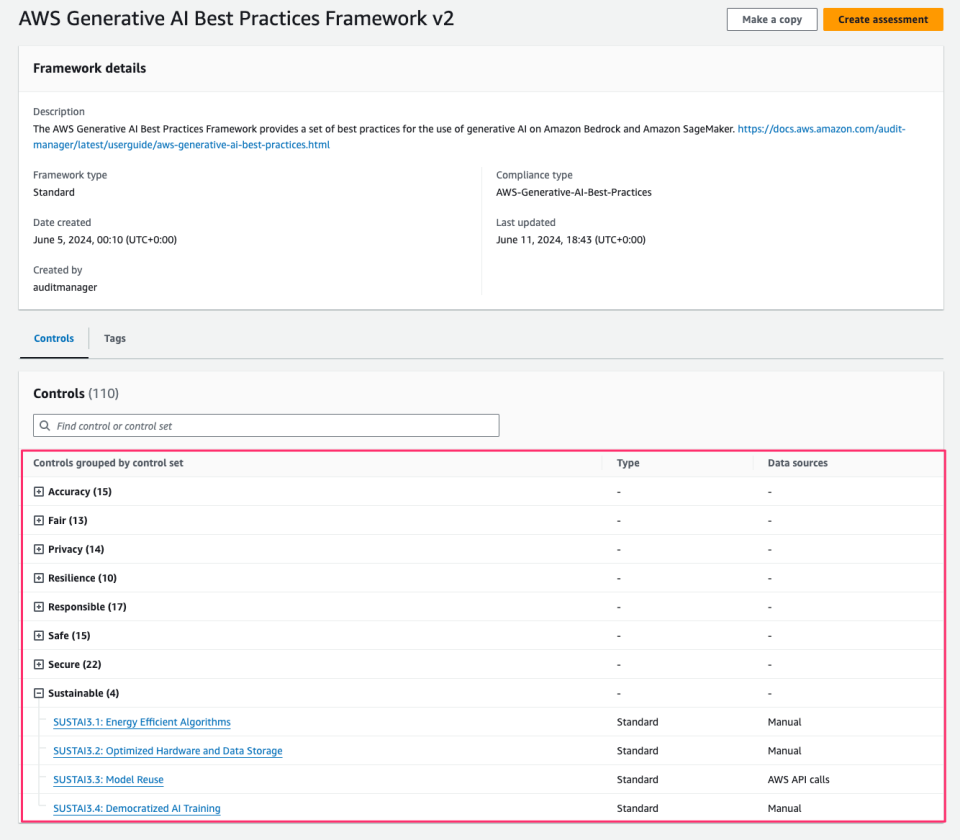
Task: Select the Controls tab
Action: [53, 338]
